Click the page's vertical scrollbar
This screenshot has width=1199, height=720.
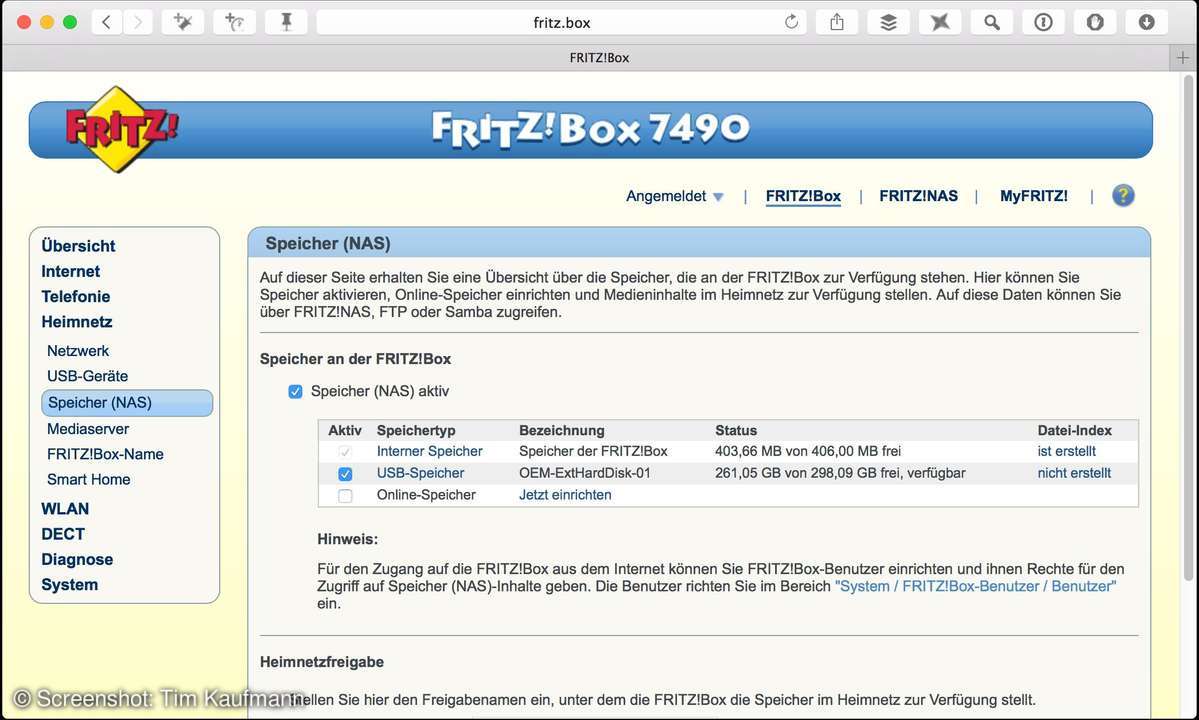coord(1188,326)
